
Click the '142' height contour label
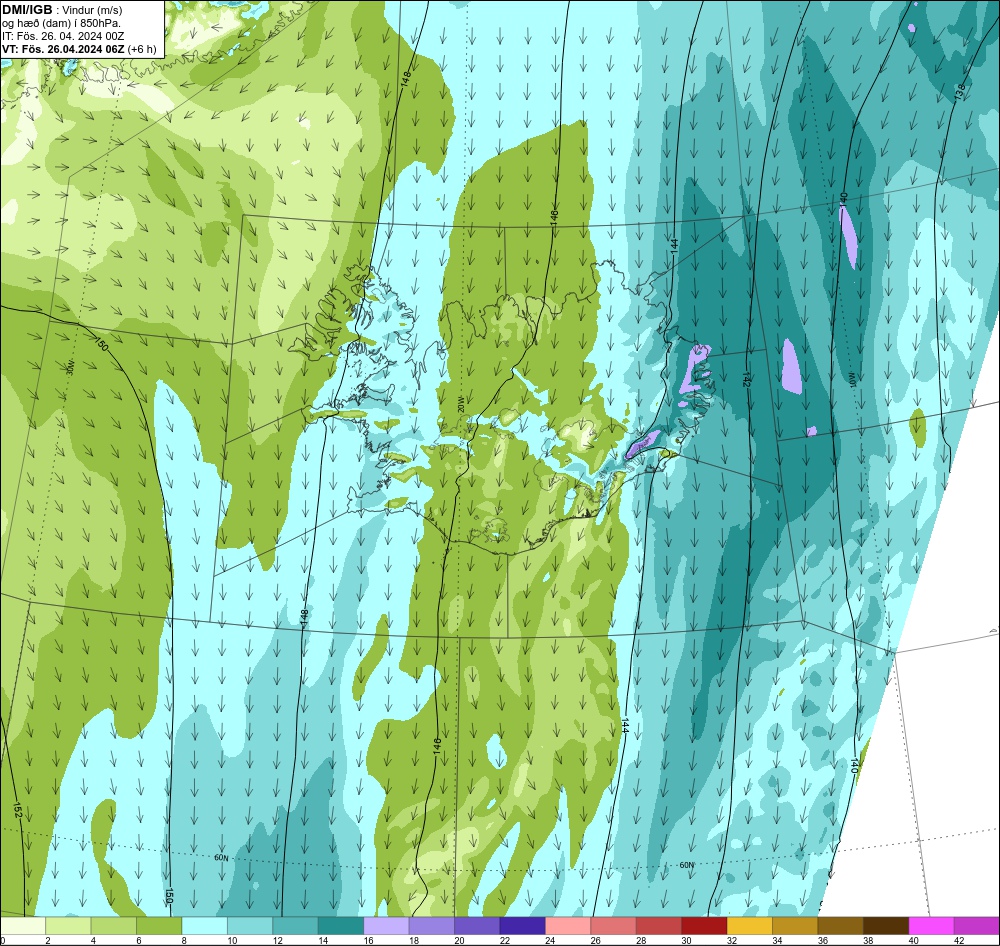click(x=746, y=378)
